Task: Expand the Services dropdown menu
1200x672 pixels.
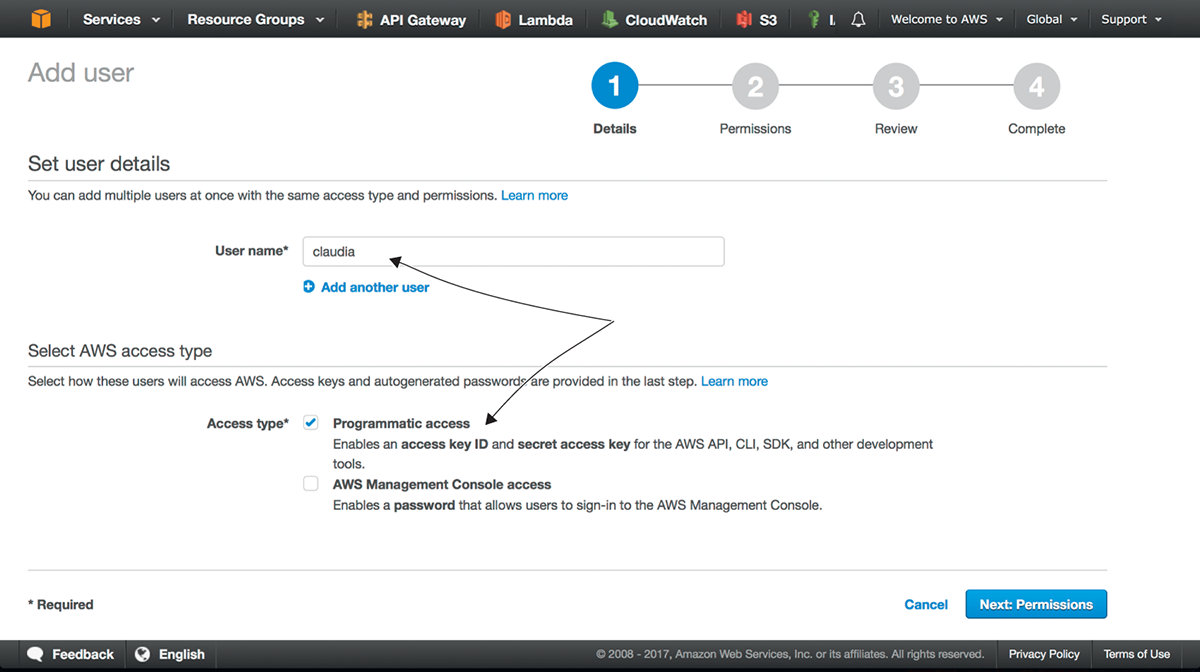Action: point(121,20)
